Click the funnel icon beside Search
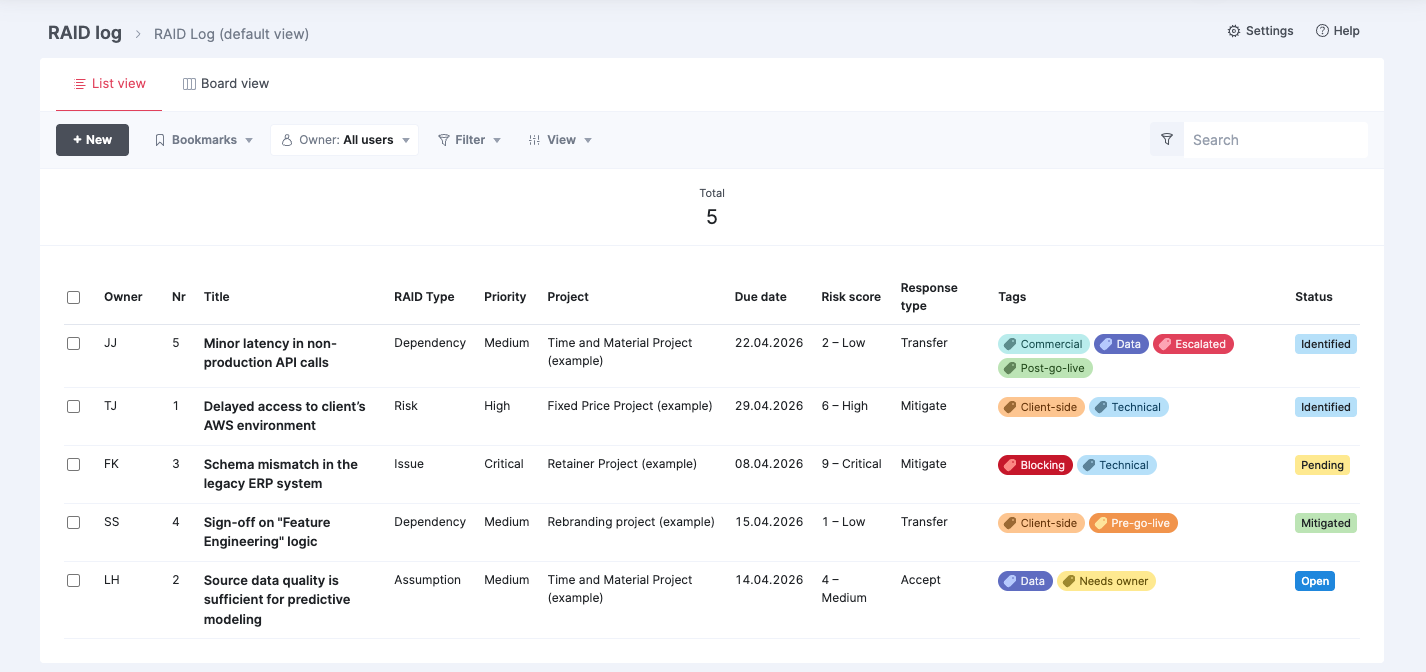 [1167, 140]
